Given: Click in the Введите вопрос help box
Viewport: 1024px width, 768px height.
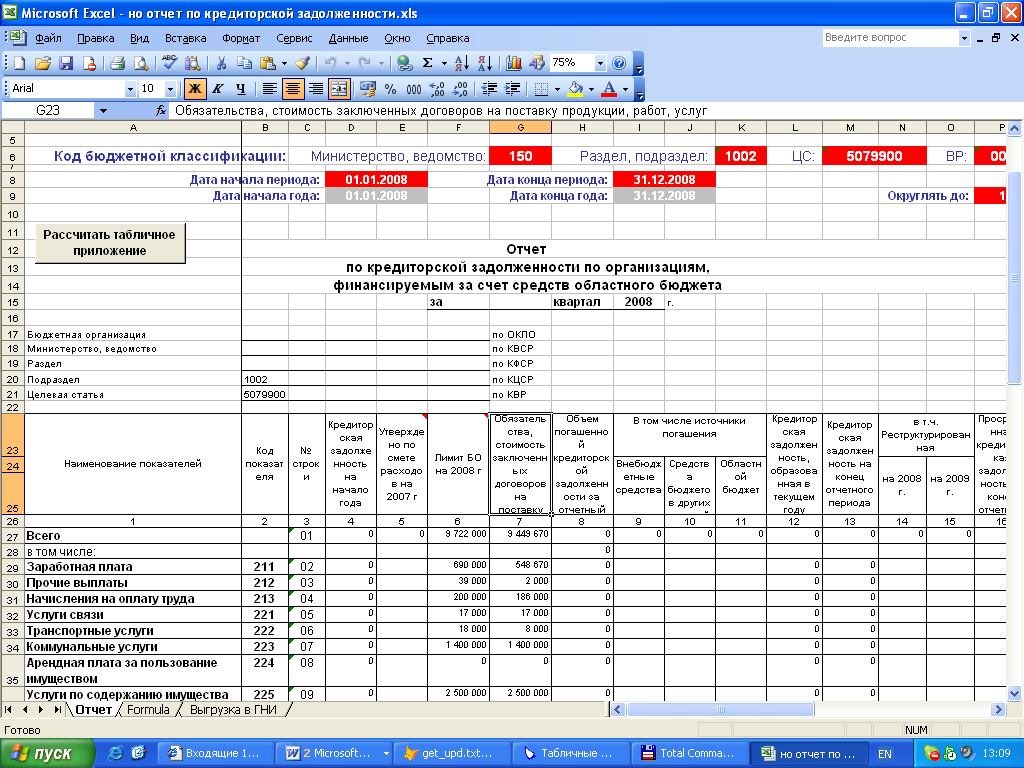Looking at the screenshot, I should pyautogui.click(x=891, y=38).
